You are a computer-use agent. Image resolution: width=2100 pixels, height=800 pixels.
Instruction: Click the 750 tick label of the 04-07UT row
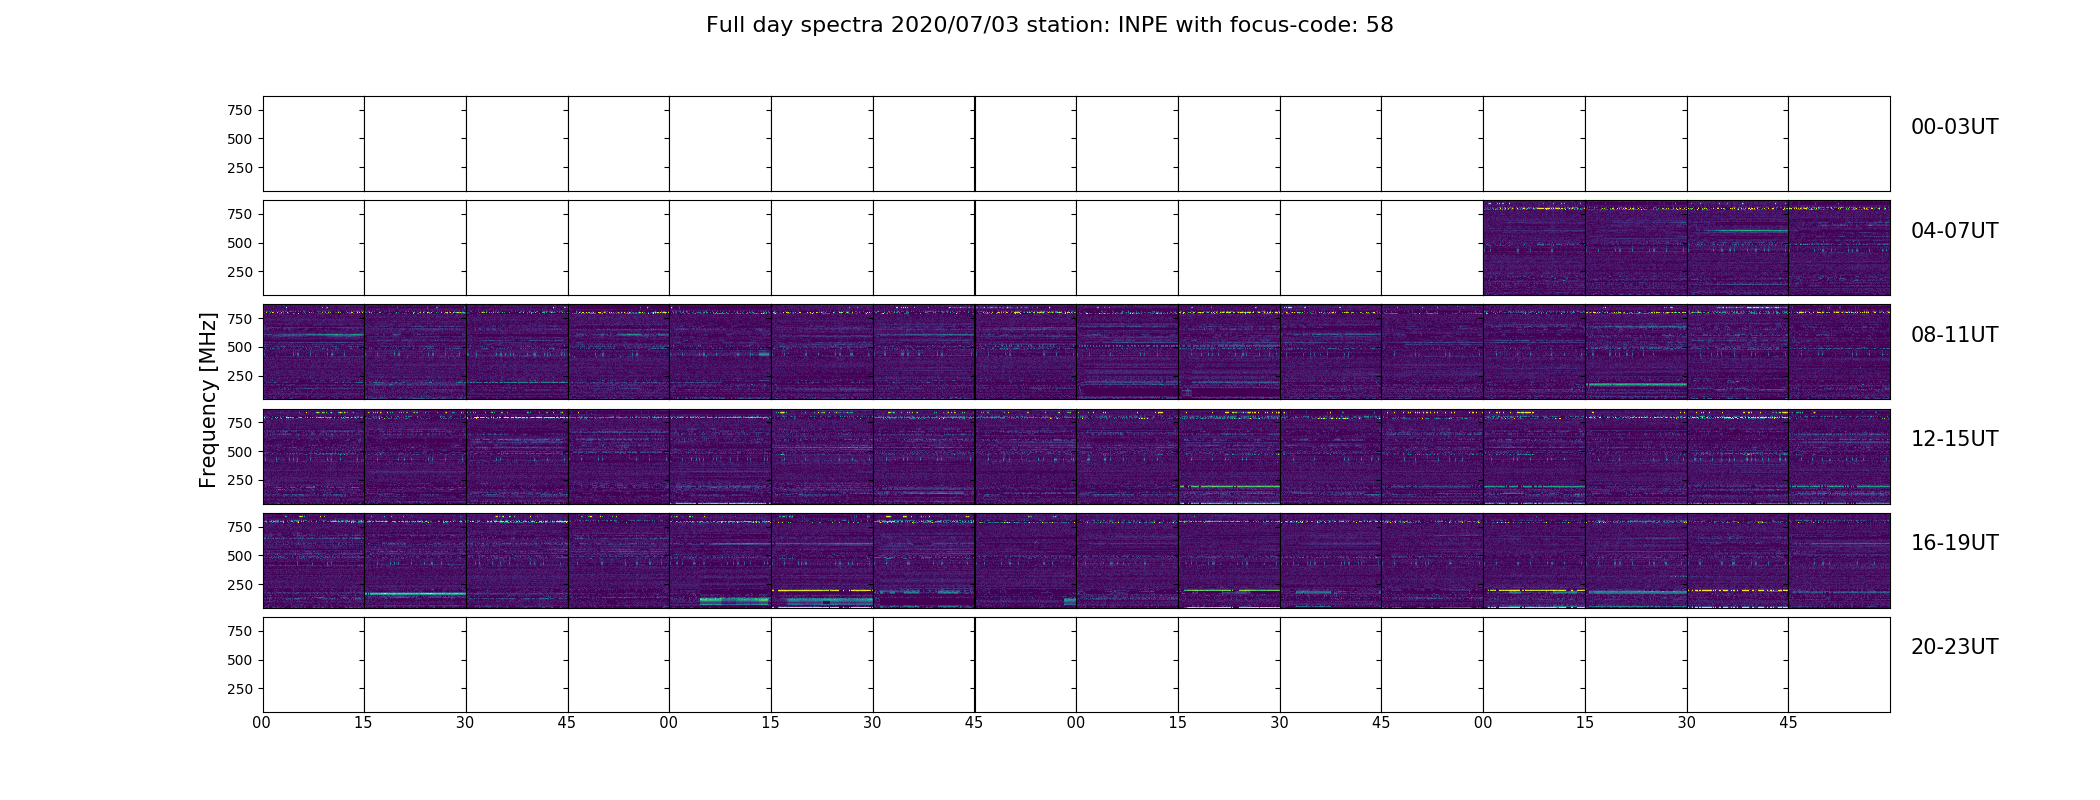240,214
